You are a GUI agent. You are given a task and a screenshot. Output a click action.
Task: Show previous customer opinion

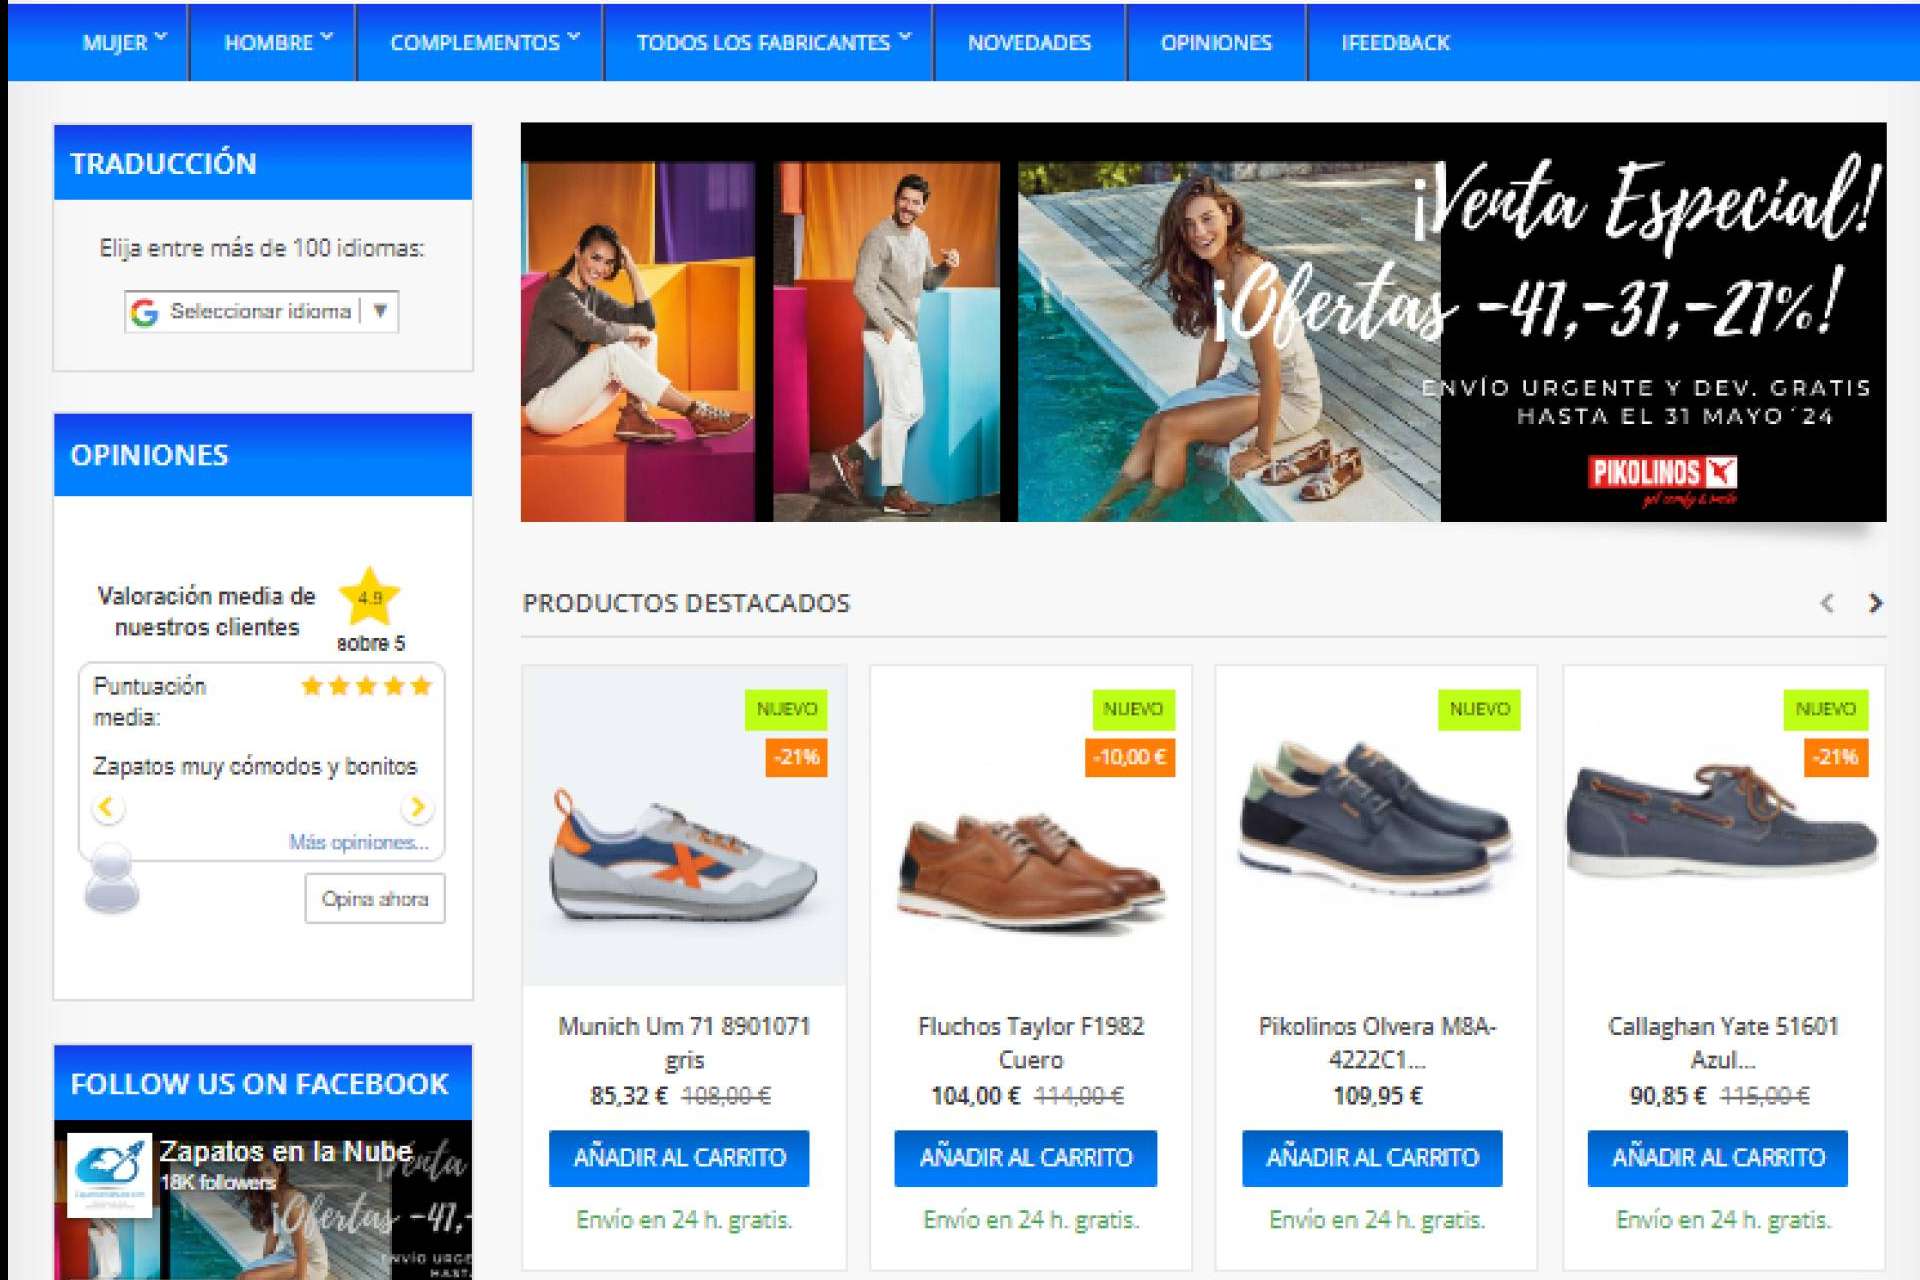click(107, 806)
